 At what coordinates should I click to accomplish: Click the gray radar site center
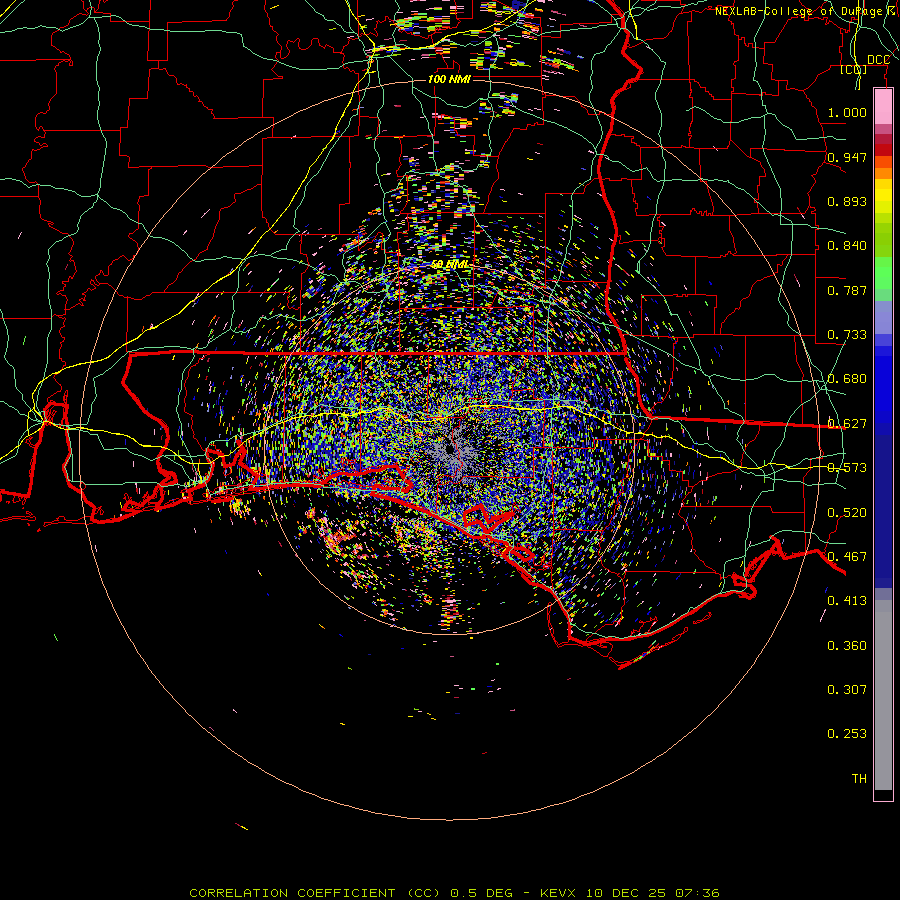point(451,449)
